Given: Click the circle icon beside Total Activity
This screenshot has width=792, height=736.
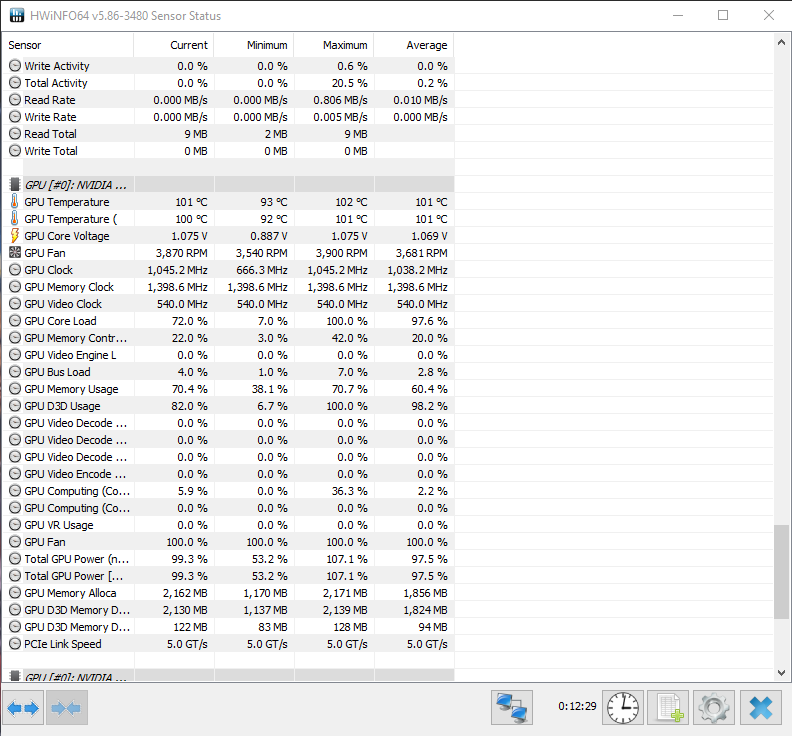Looking at the screenshot, I should click(15, 82).
